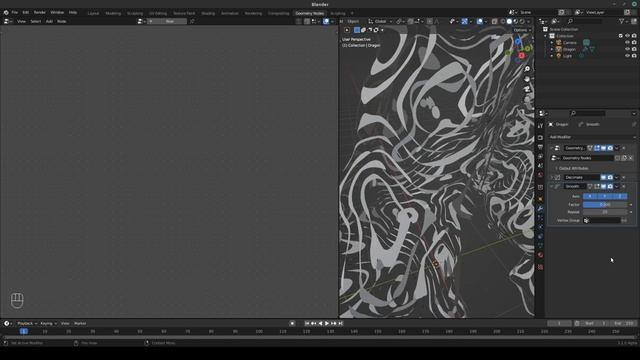Open the Render menu

point(40,13)
